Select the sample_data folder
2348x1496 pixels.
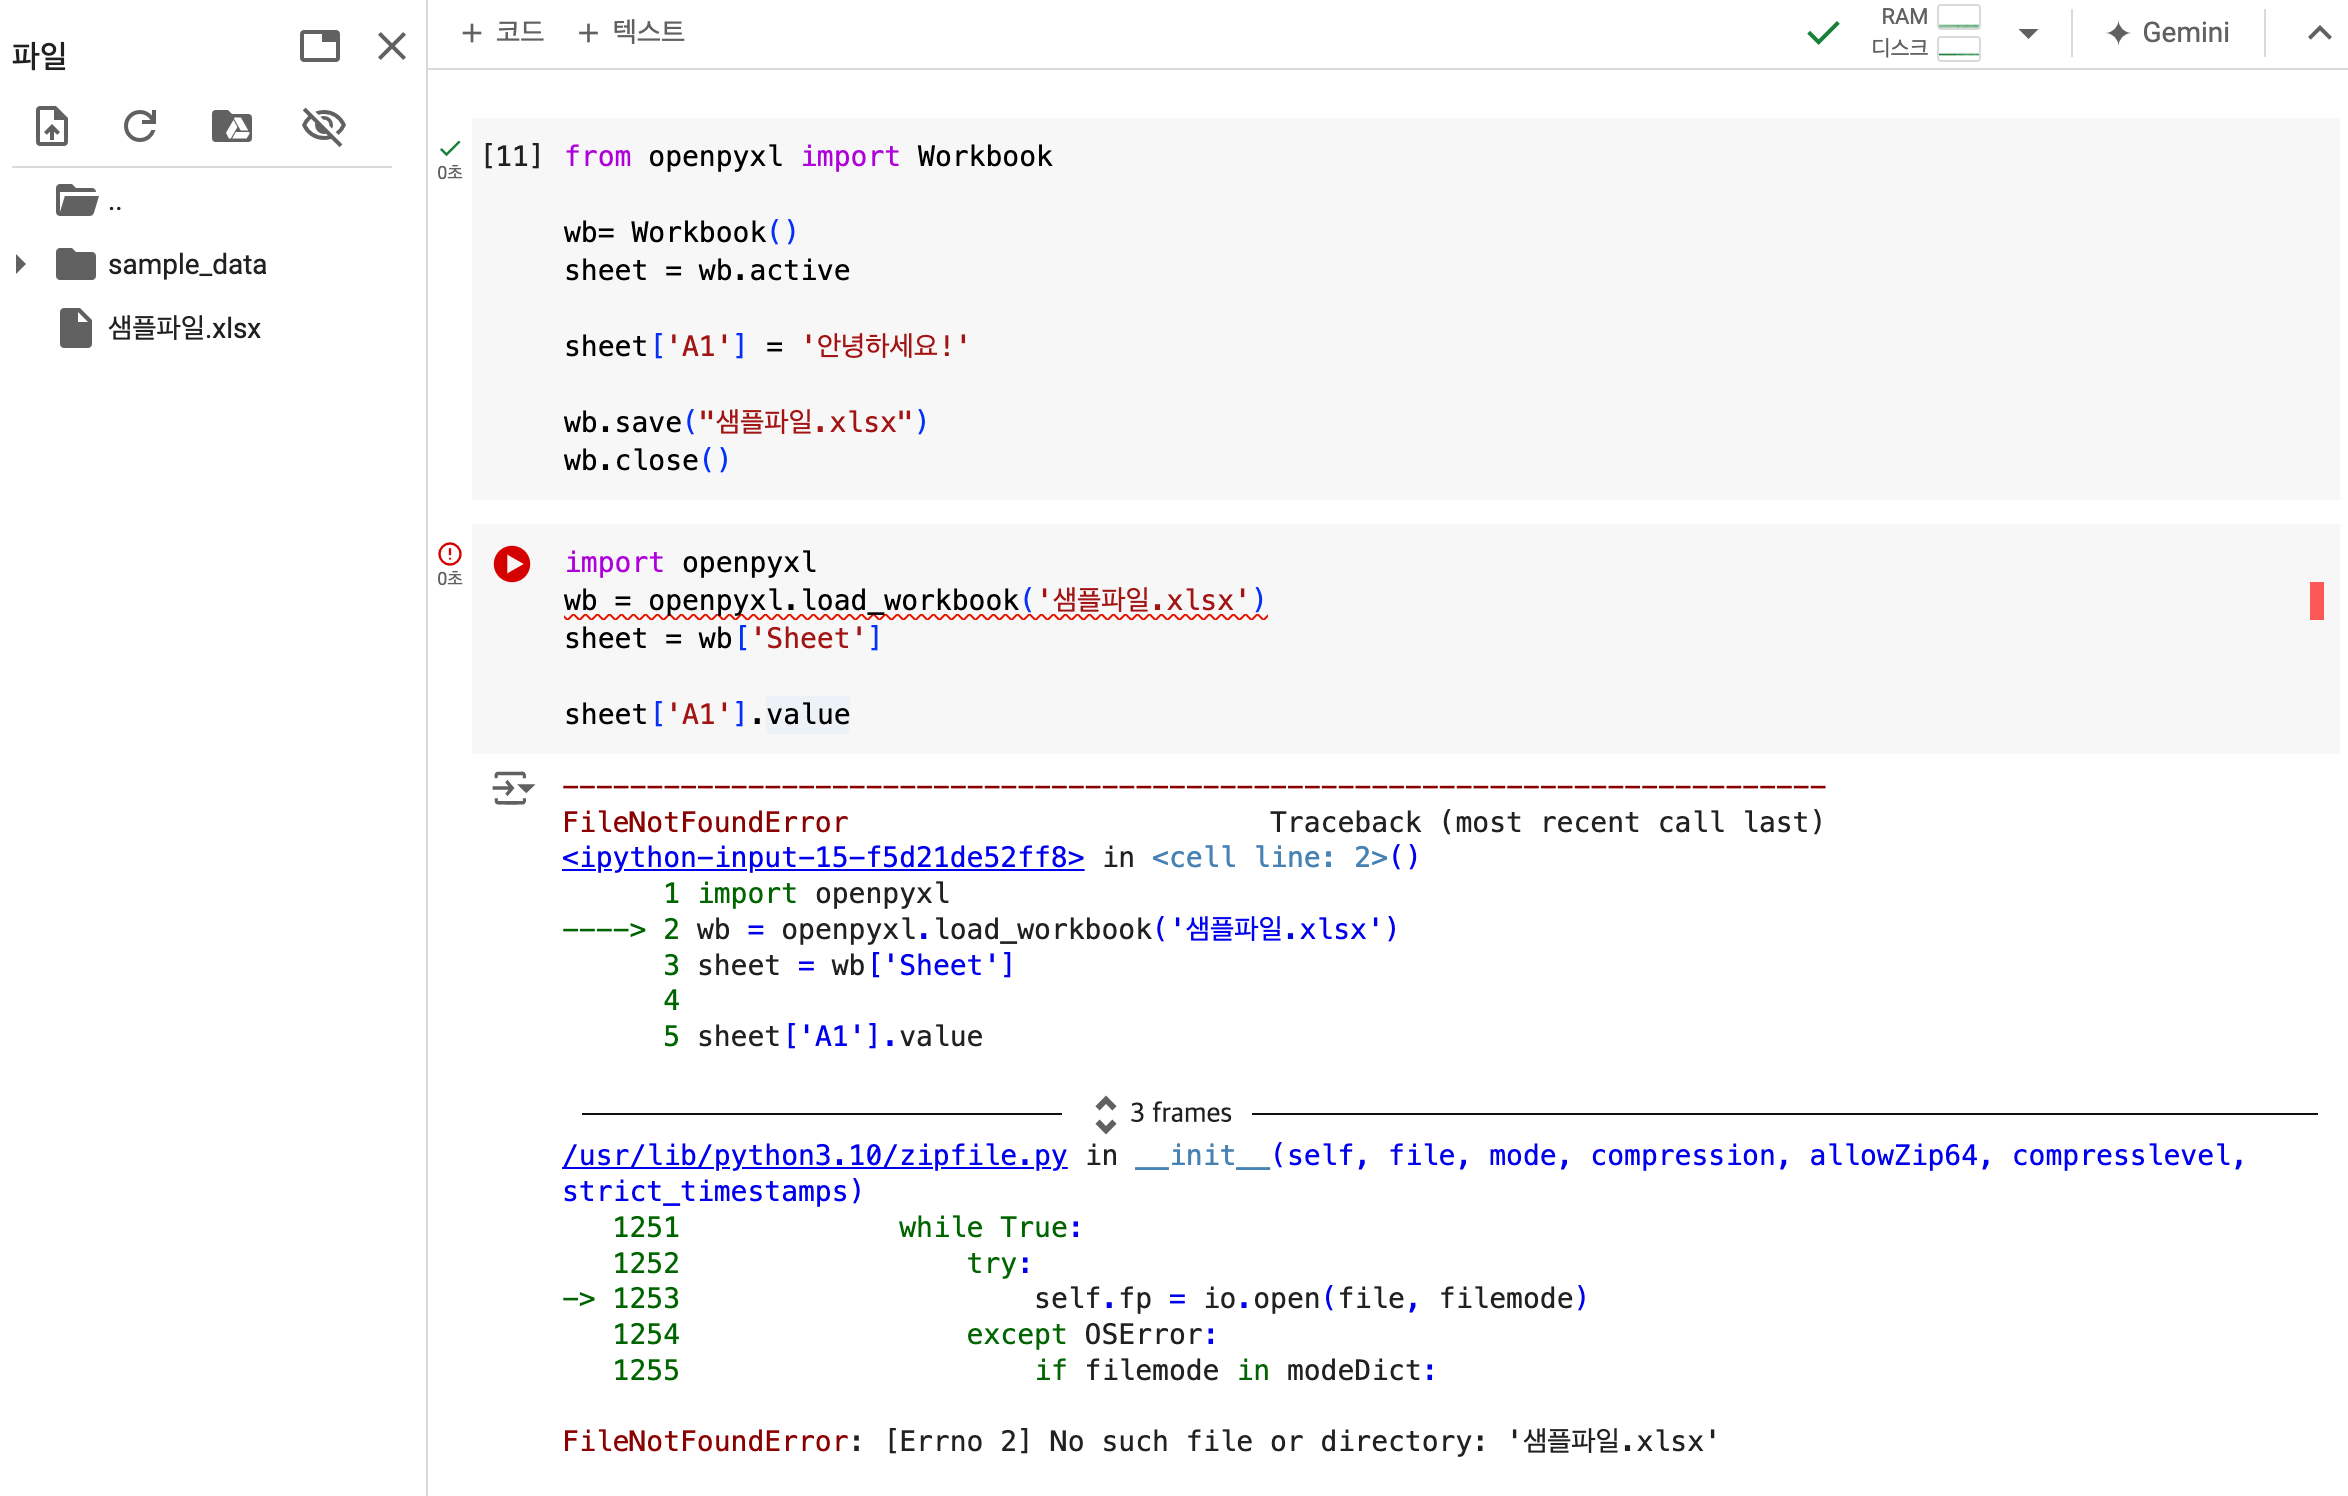click(x=162, y=264)
